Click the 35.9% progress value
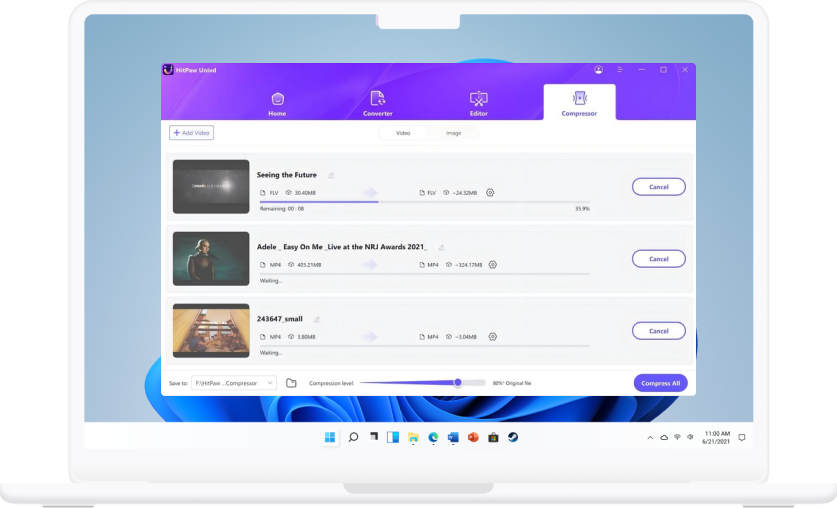The width and height of the screenshot is (837, 508). [x=582, y=209]
